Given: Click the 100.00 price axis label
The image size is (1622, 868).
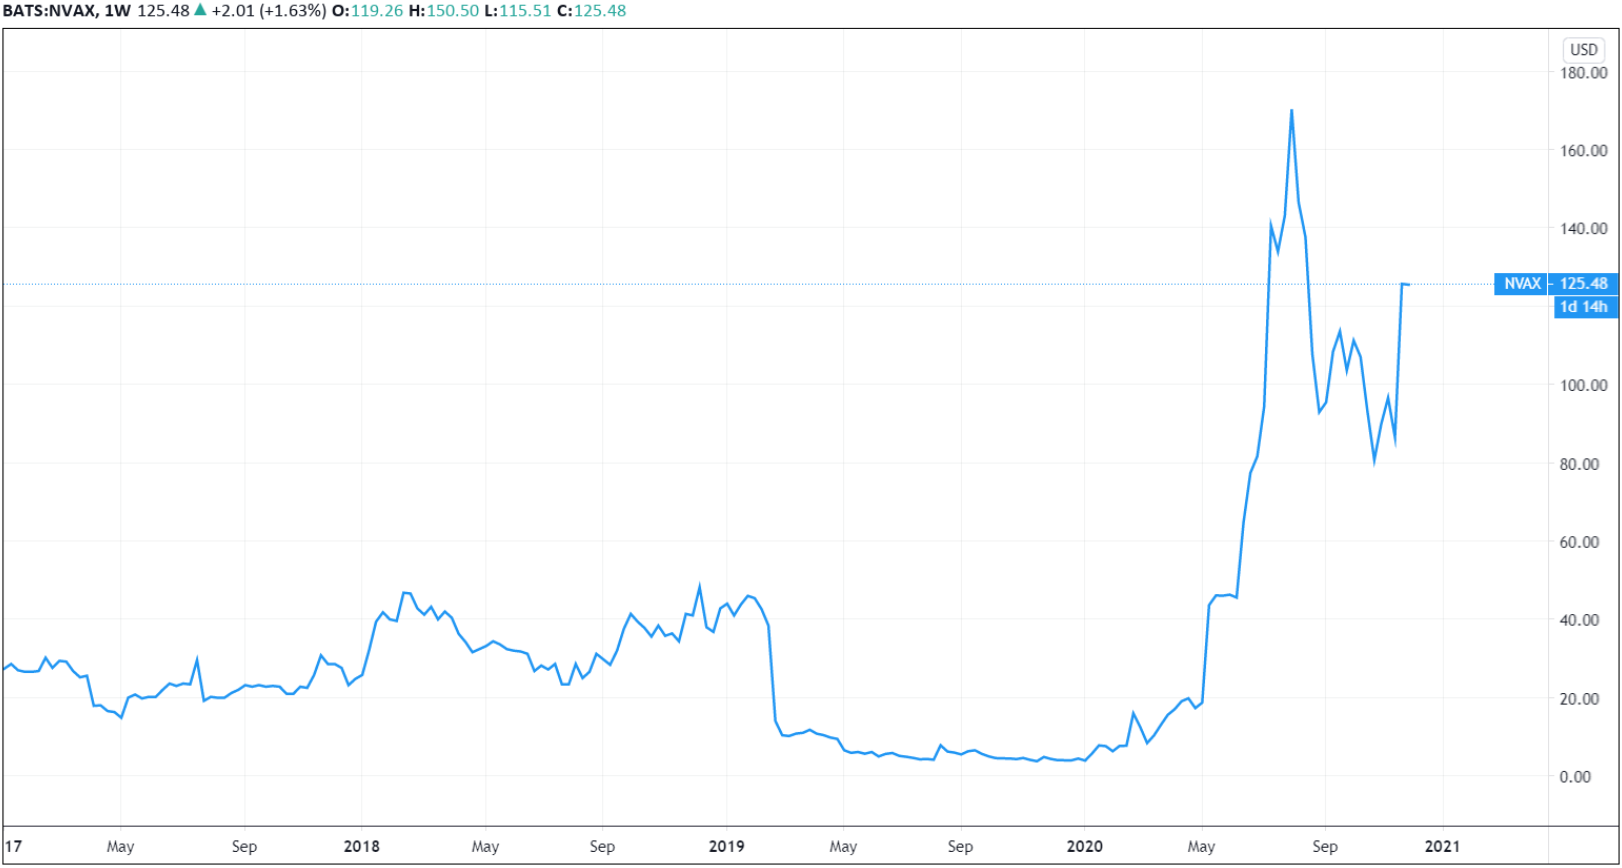Looking at the screenshot, I should tap(1583, 385).
